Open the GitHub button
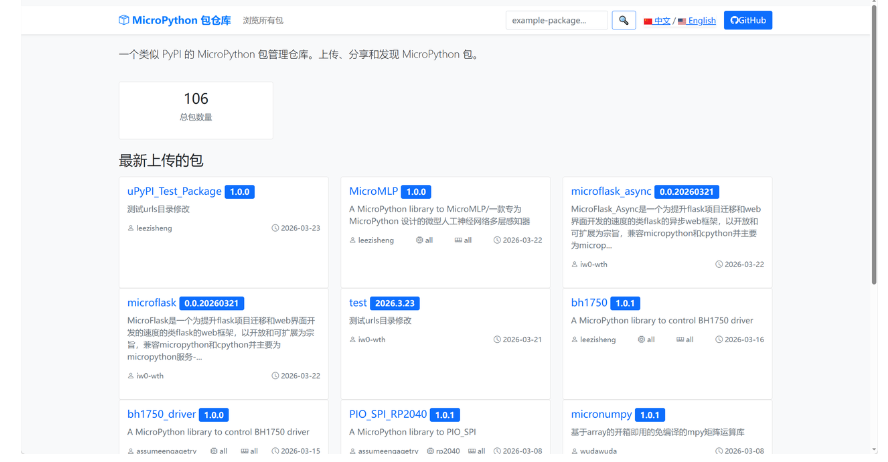 click(748, 20)
